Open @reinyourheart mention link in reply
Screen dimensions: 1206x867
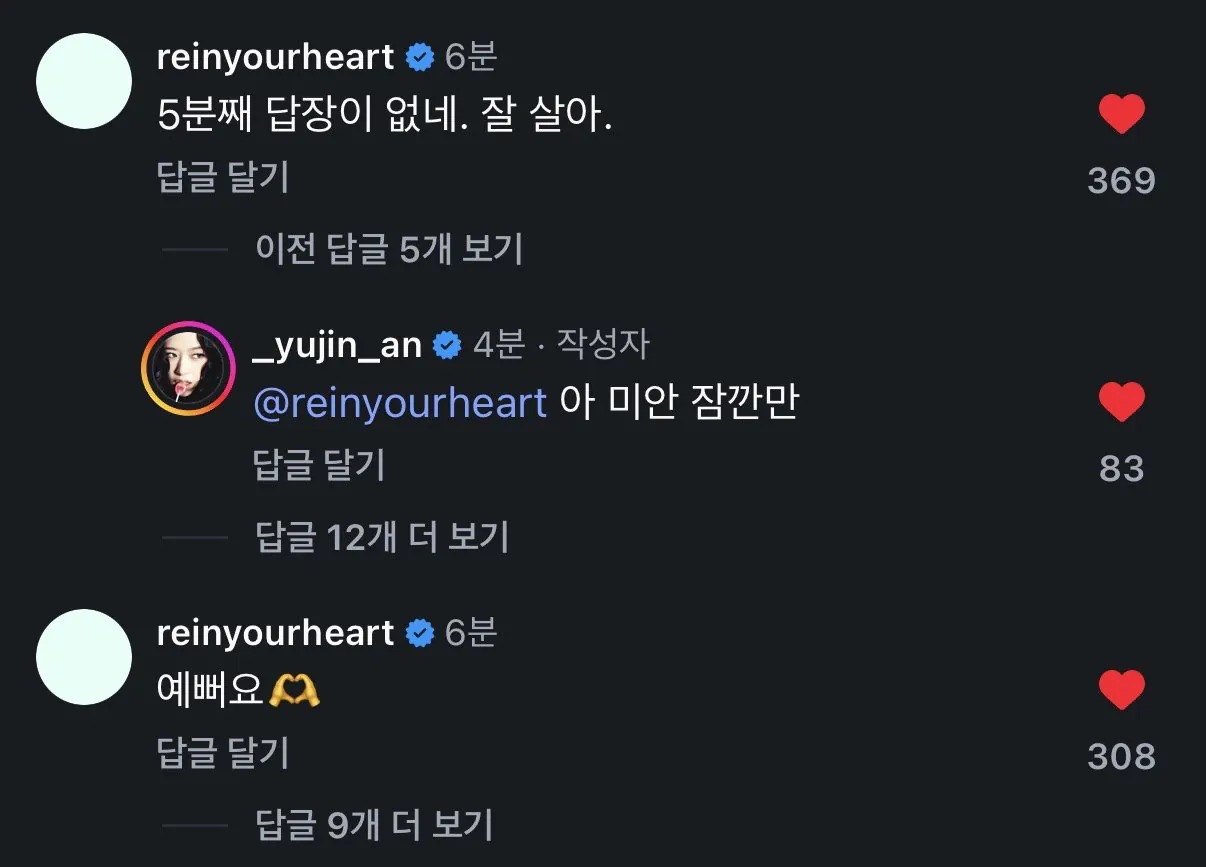[401, 403]
